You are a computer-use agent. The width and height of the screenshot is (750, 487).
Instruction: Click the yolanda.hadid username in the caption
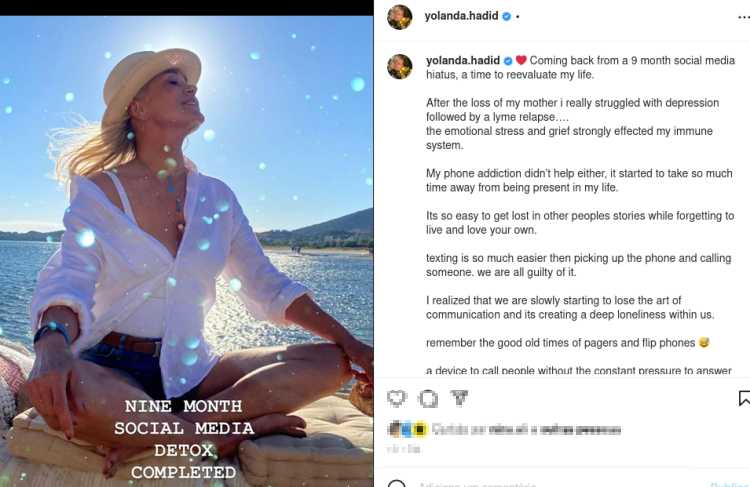pyautogui.click(x=463, y=60)
